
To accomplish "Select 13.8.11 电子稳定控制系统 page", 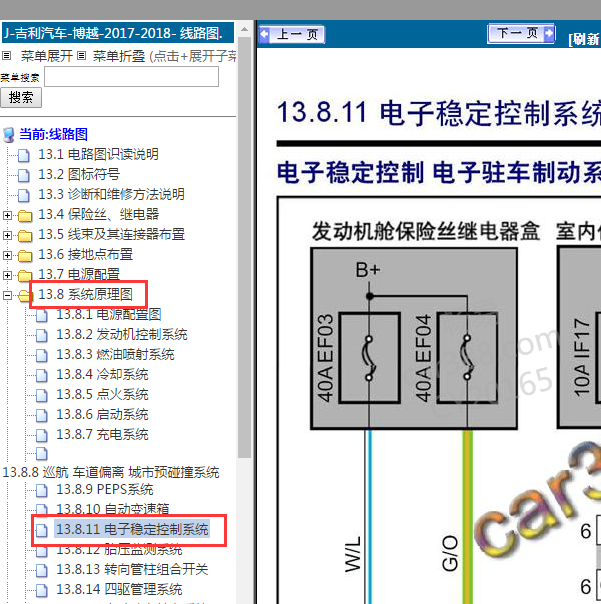I will point(132,529).
